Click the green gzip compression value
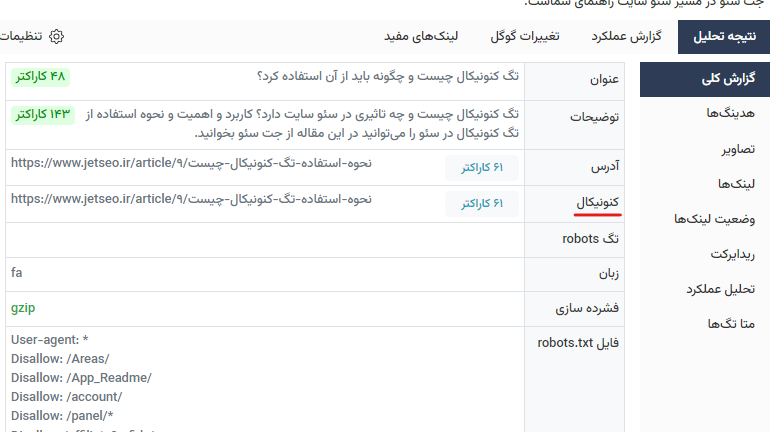The image size is (770, 432). coord(23,308)
